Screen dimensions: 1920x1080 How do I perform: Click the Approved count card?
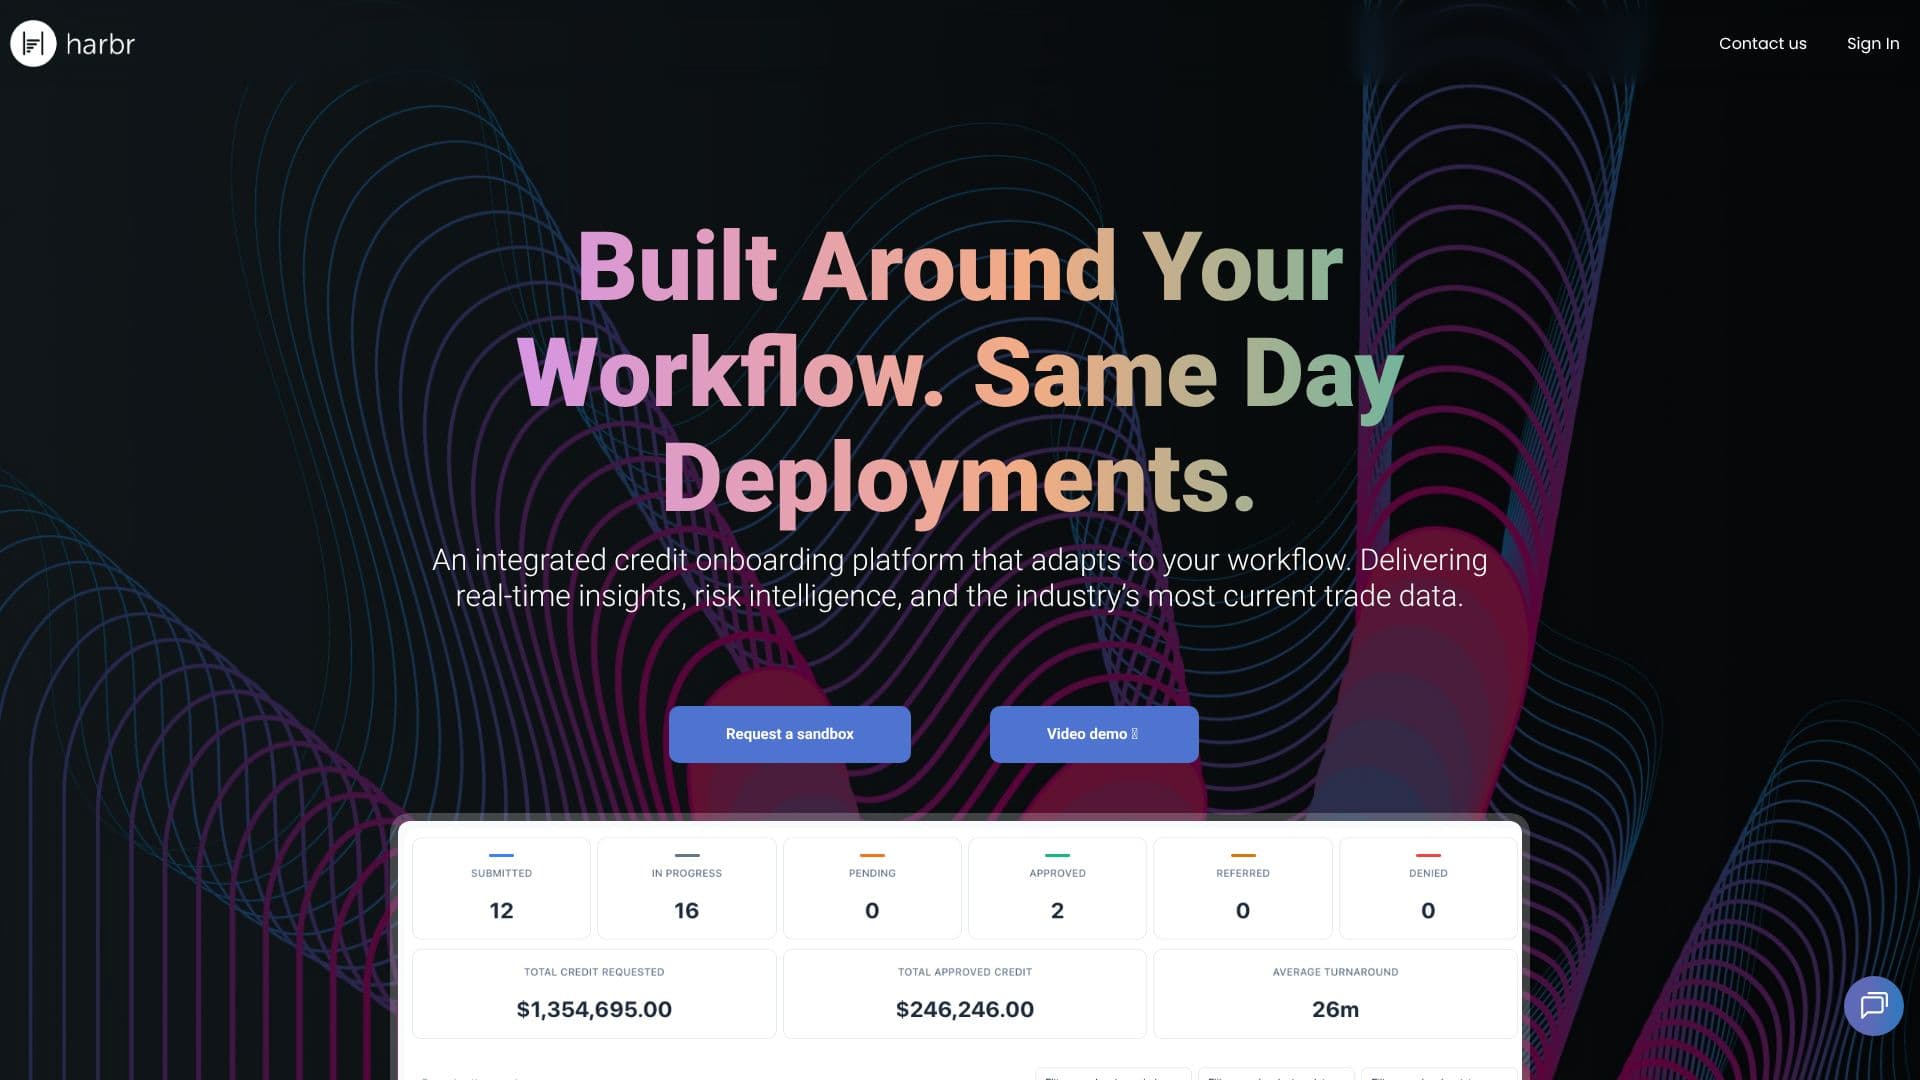(x=1057, y=888)
